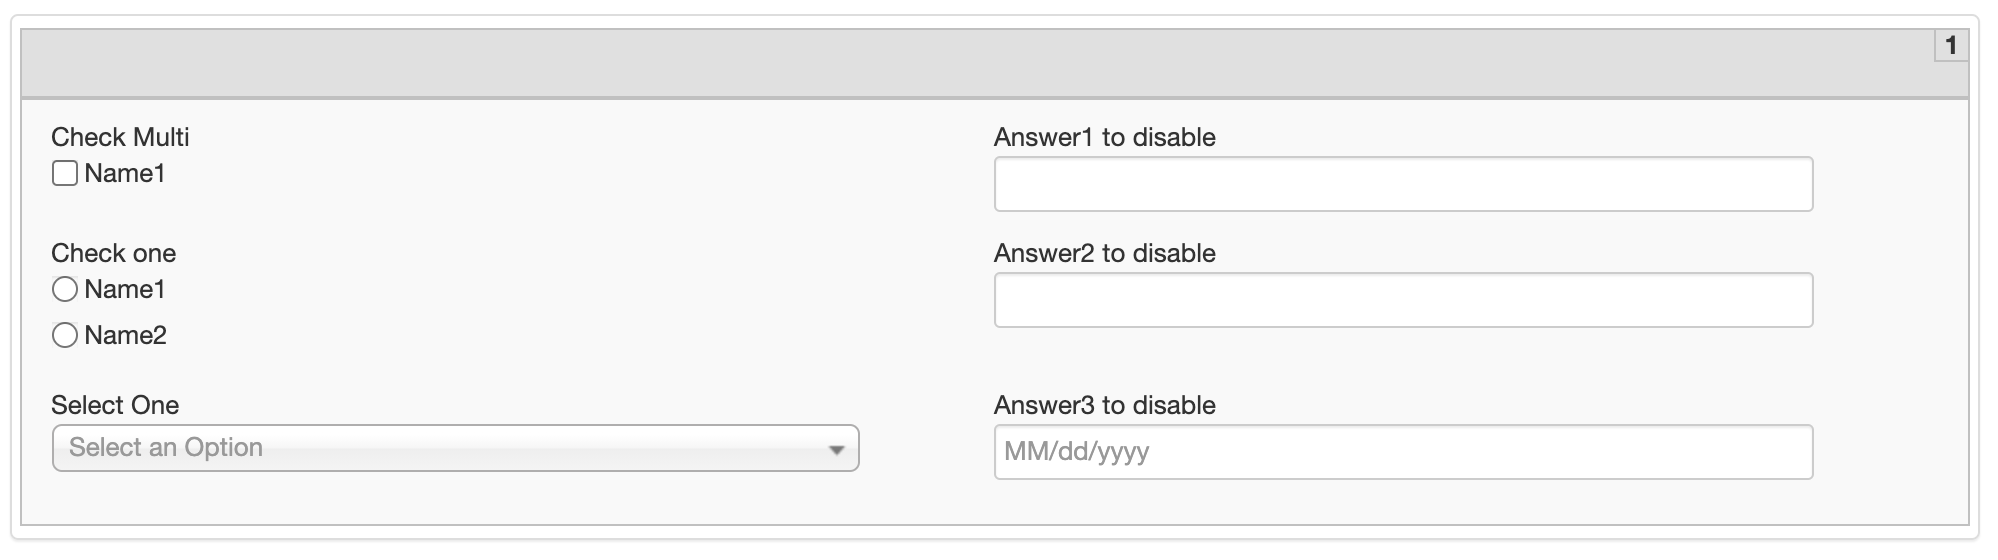Click the Select One field label
1998x560 pixels.
pos(115,405)
